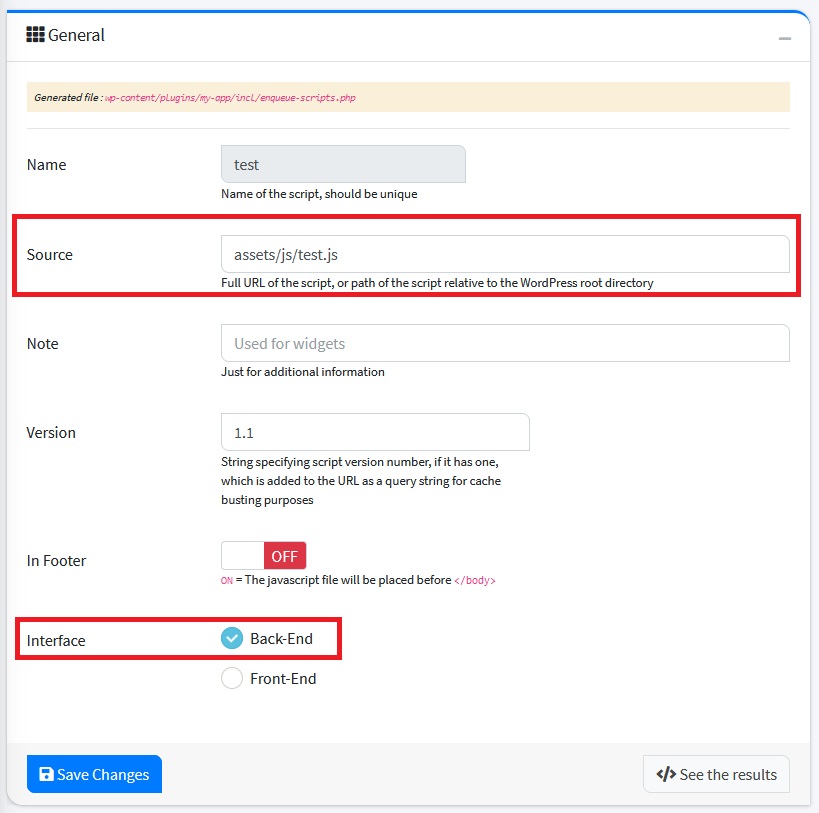Click the generated file path enqueue-scripts.php
This screenshot has width=819, height=813.
point(230,98)
